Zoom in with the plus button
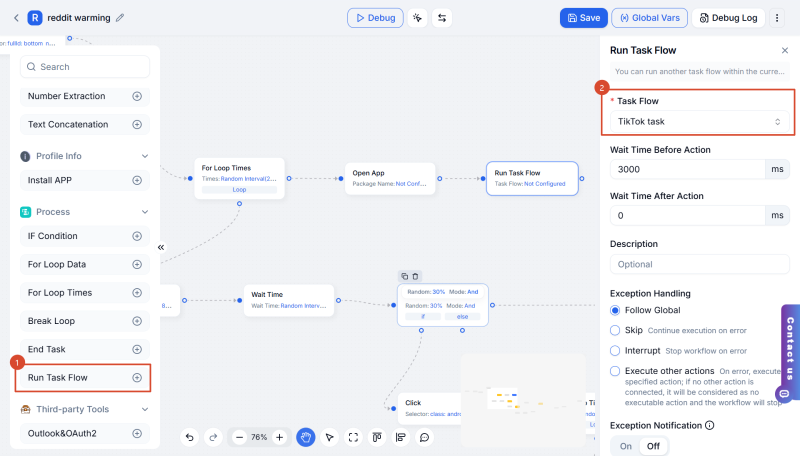The width and height of the screenshot is (800, 456). [280, 437]
